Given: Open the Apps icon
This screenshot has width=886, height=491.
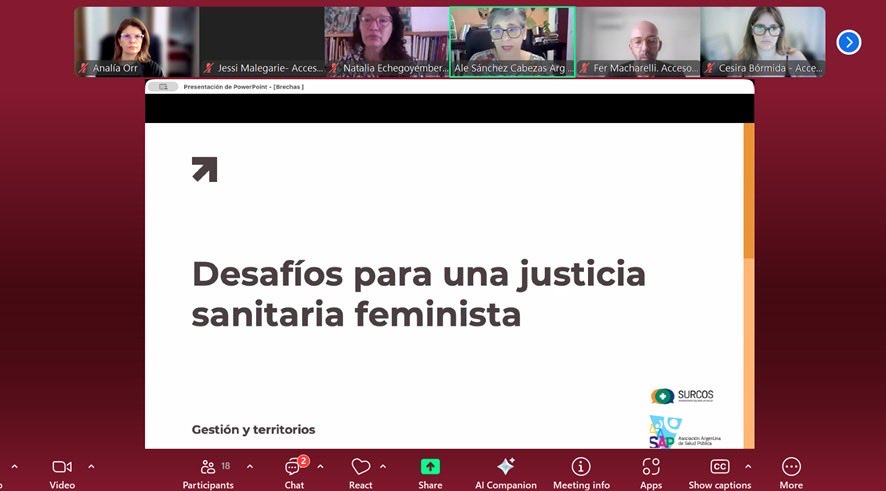Looking at the screenshot, I should click(x=651, y=467).
